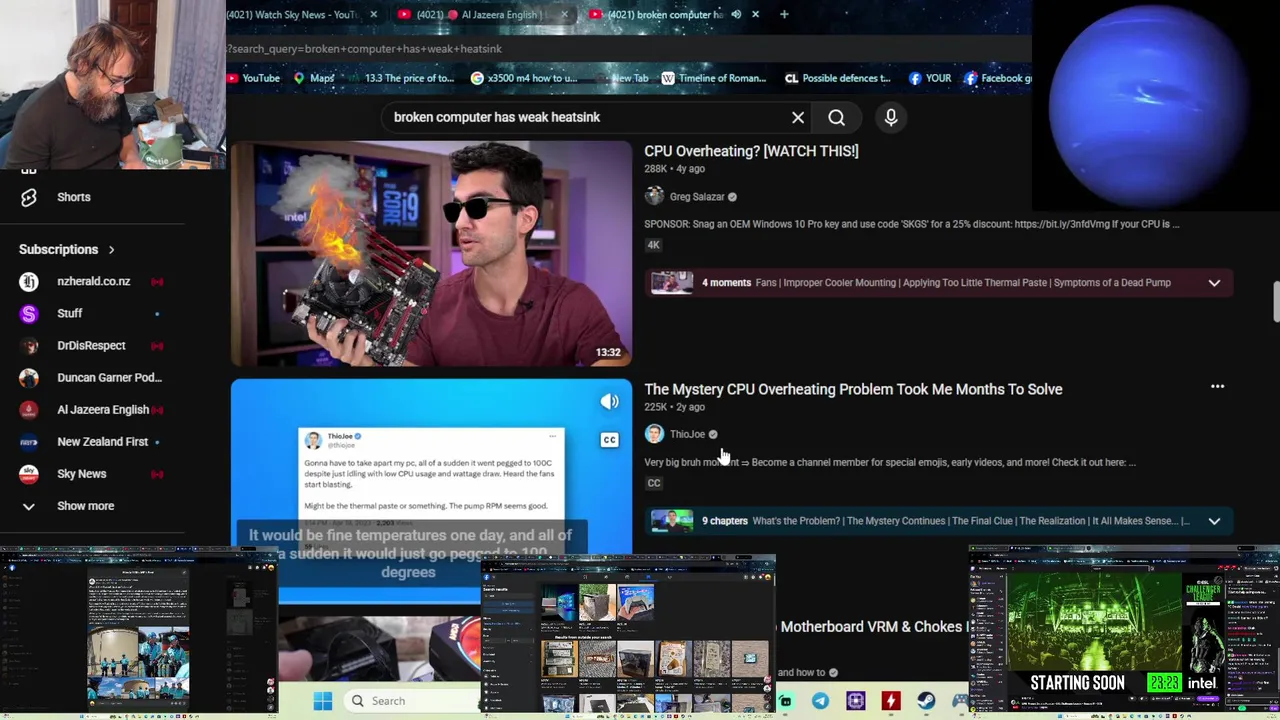Click nzherald.co.nz channel icon in sidebar
Screen dimensions: 1280x720
pos(29,281)
